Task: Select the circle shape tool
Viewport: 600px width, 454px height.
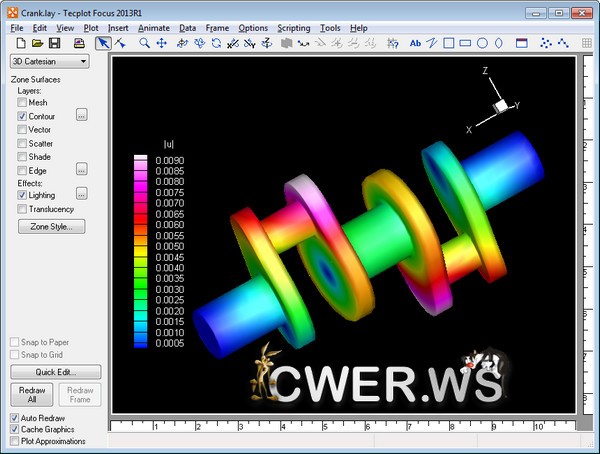Action: (x=483, y=43)
